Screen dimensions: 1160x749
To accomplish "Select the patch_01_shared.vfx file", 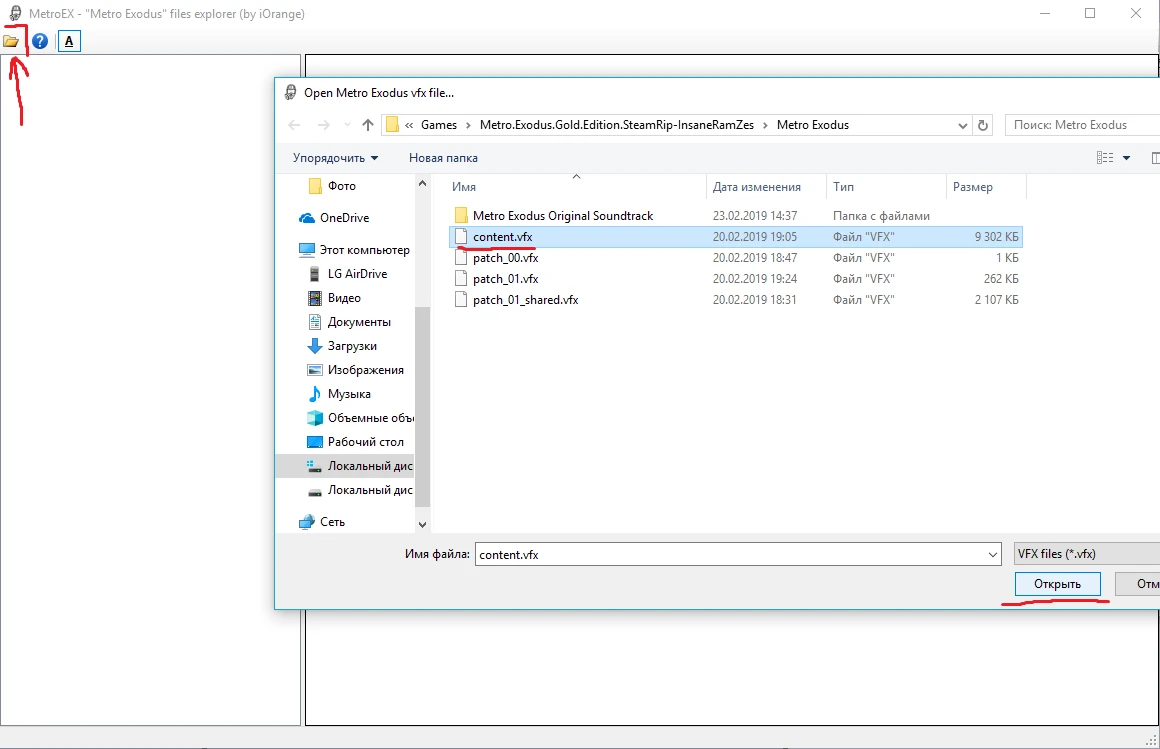I will pyautogui.click(x=525, y=300).
